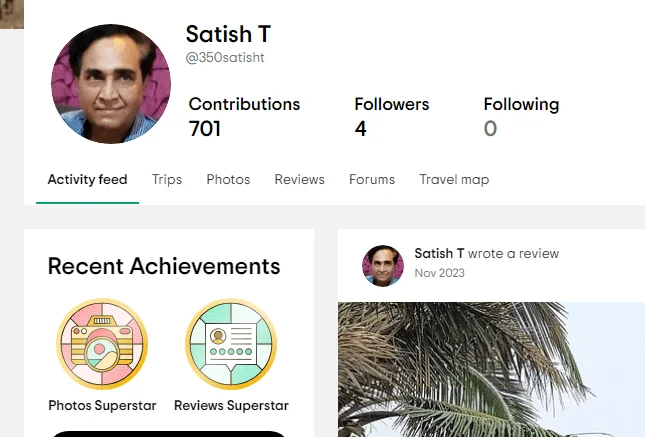Switch to the Activity feed tab
645x437 pixels.
click(x=87, y=180)
